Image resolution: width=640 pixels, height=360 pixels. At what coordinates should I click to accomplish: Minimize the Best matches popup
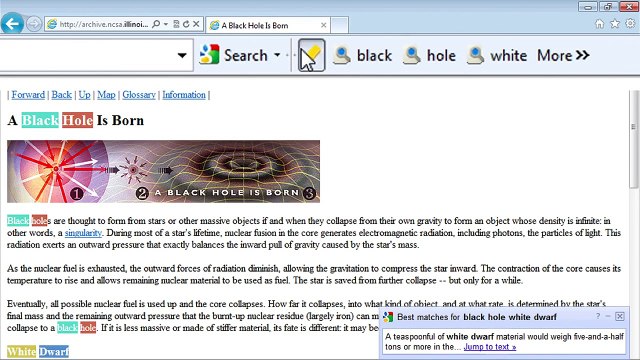pyautogui.click(x=608, y=316)
